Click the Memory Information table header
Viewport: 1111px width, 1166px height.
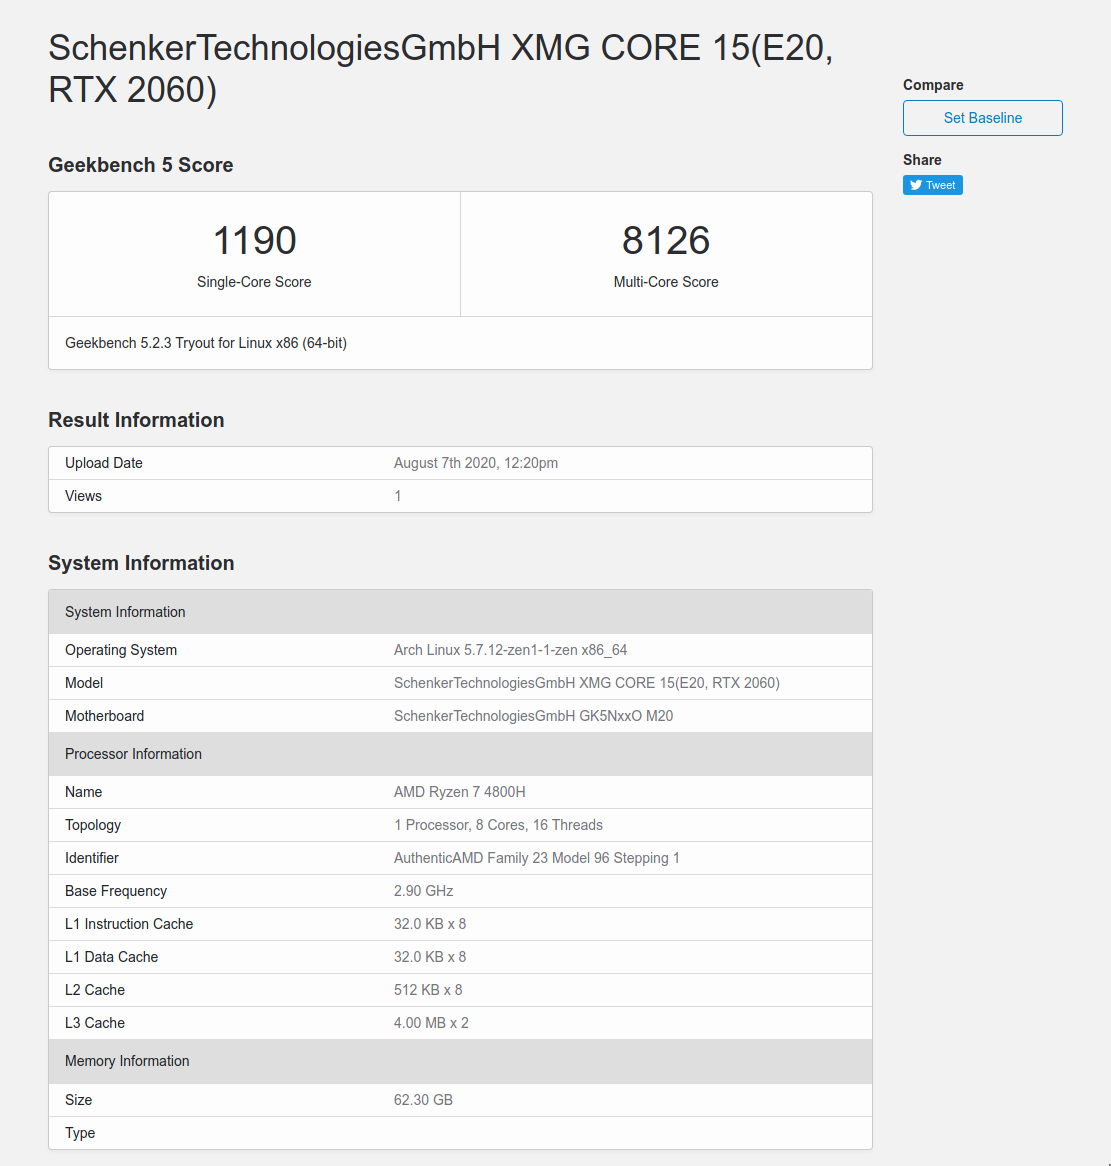pyautogui.click(x=460, y=1061)
